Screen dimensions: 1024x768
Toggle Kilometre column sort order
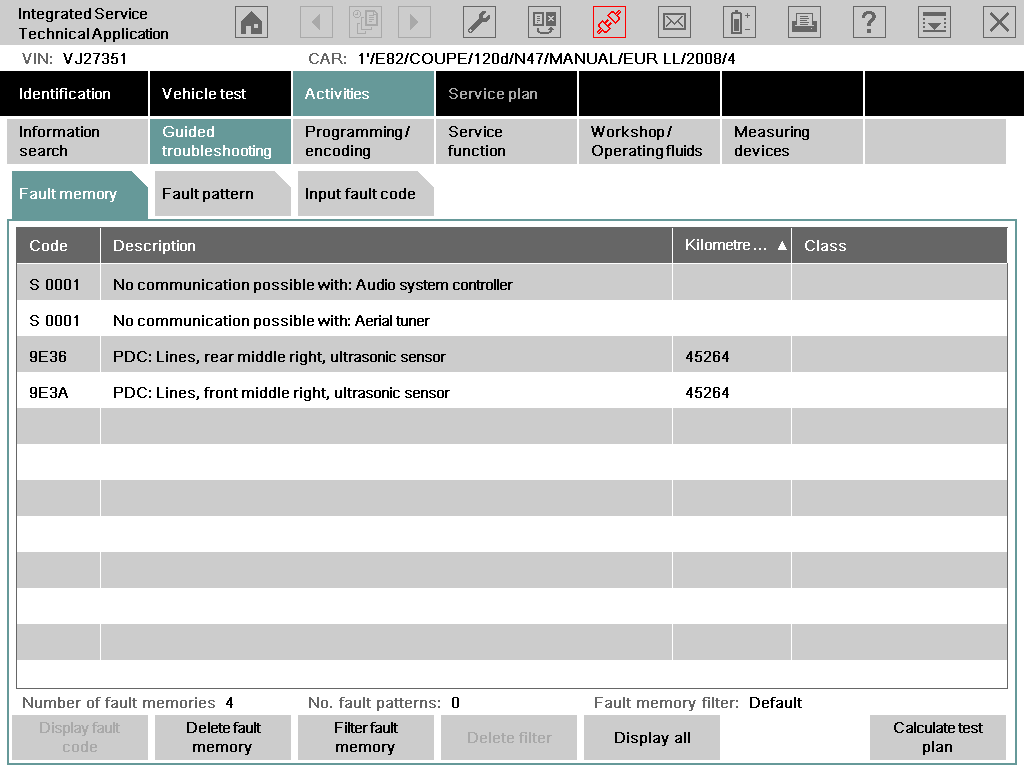pyautogui.click(x=731, y=245)
